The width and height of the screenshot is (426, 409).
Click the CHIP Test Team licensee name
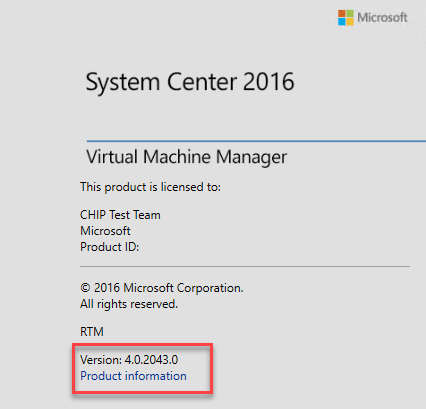tap(120, 215)
